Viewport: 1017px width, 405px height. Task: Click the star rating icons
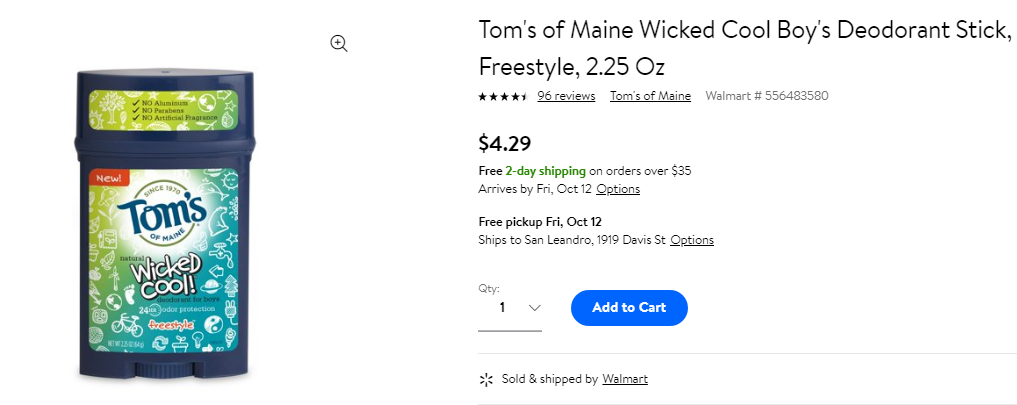point(503,97)
